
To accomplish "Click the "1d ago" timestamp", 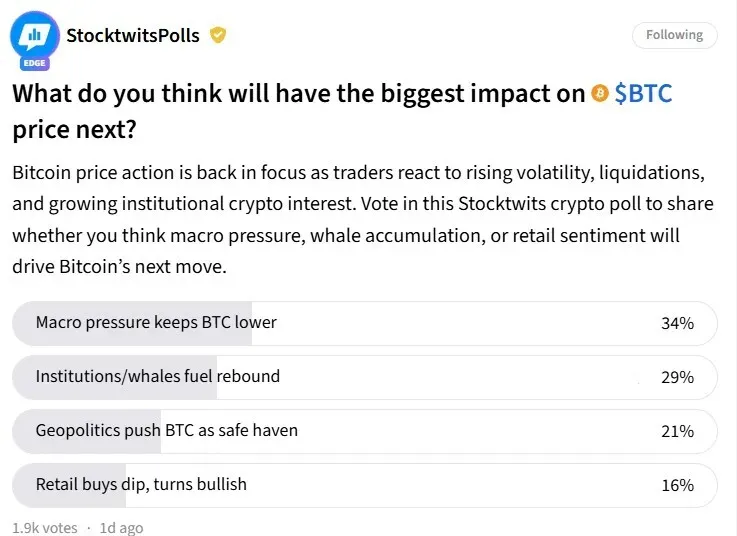I will click(121, 527).
